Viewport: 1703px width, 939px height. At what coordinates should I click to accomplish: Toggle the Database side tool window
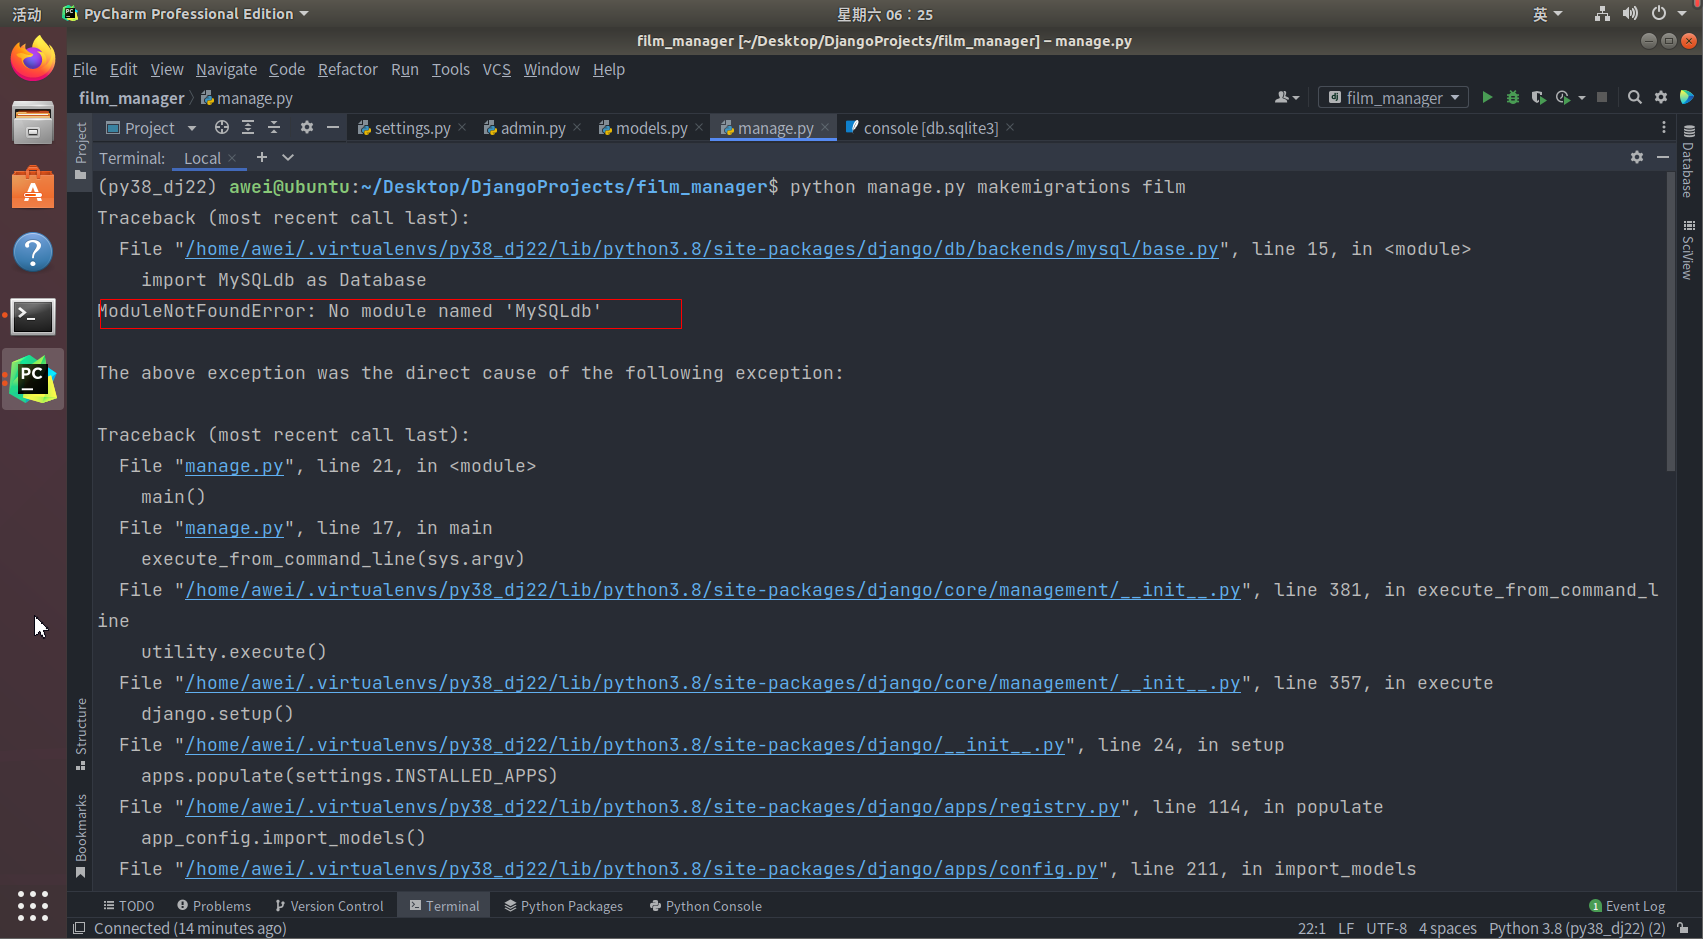tap(1688, 161)
